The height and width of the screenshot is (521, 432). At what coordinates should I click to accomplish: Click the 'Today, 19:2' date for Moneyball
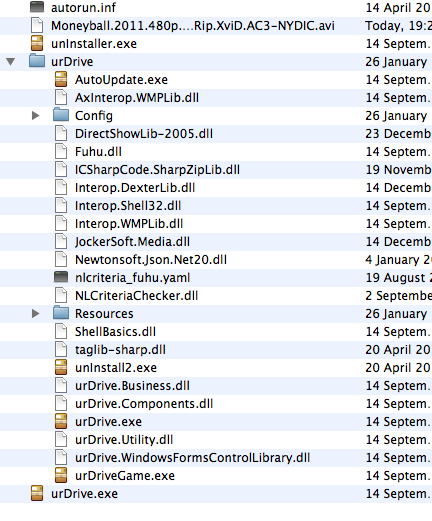pos(399,26)
